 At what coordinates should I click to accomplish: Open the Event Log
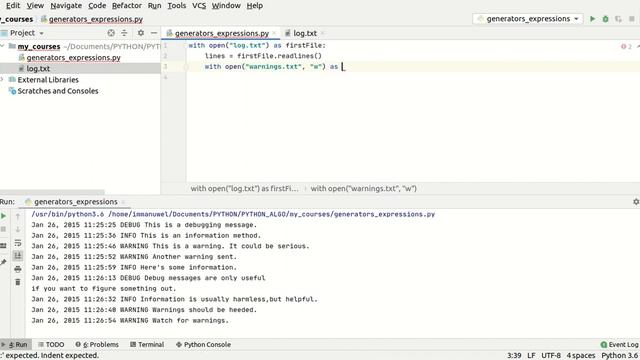pyautogui.click(x=619, y=344)
